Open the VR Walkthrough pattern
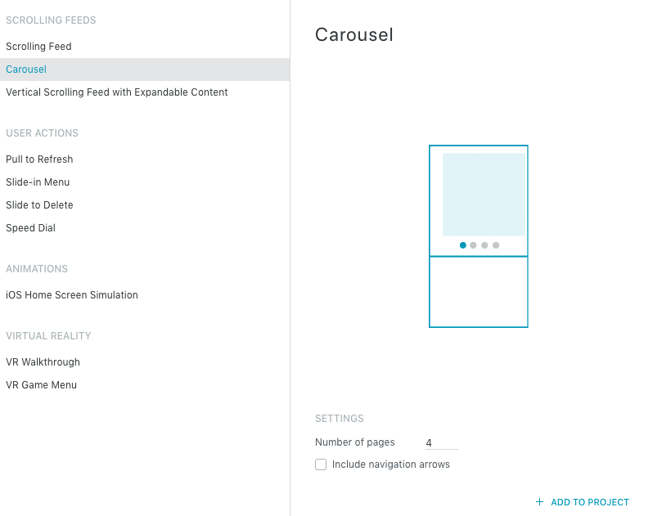 click(x=43, y=362)
